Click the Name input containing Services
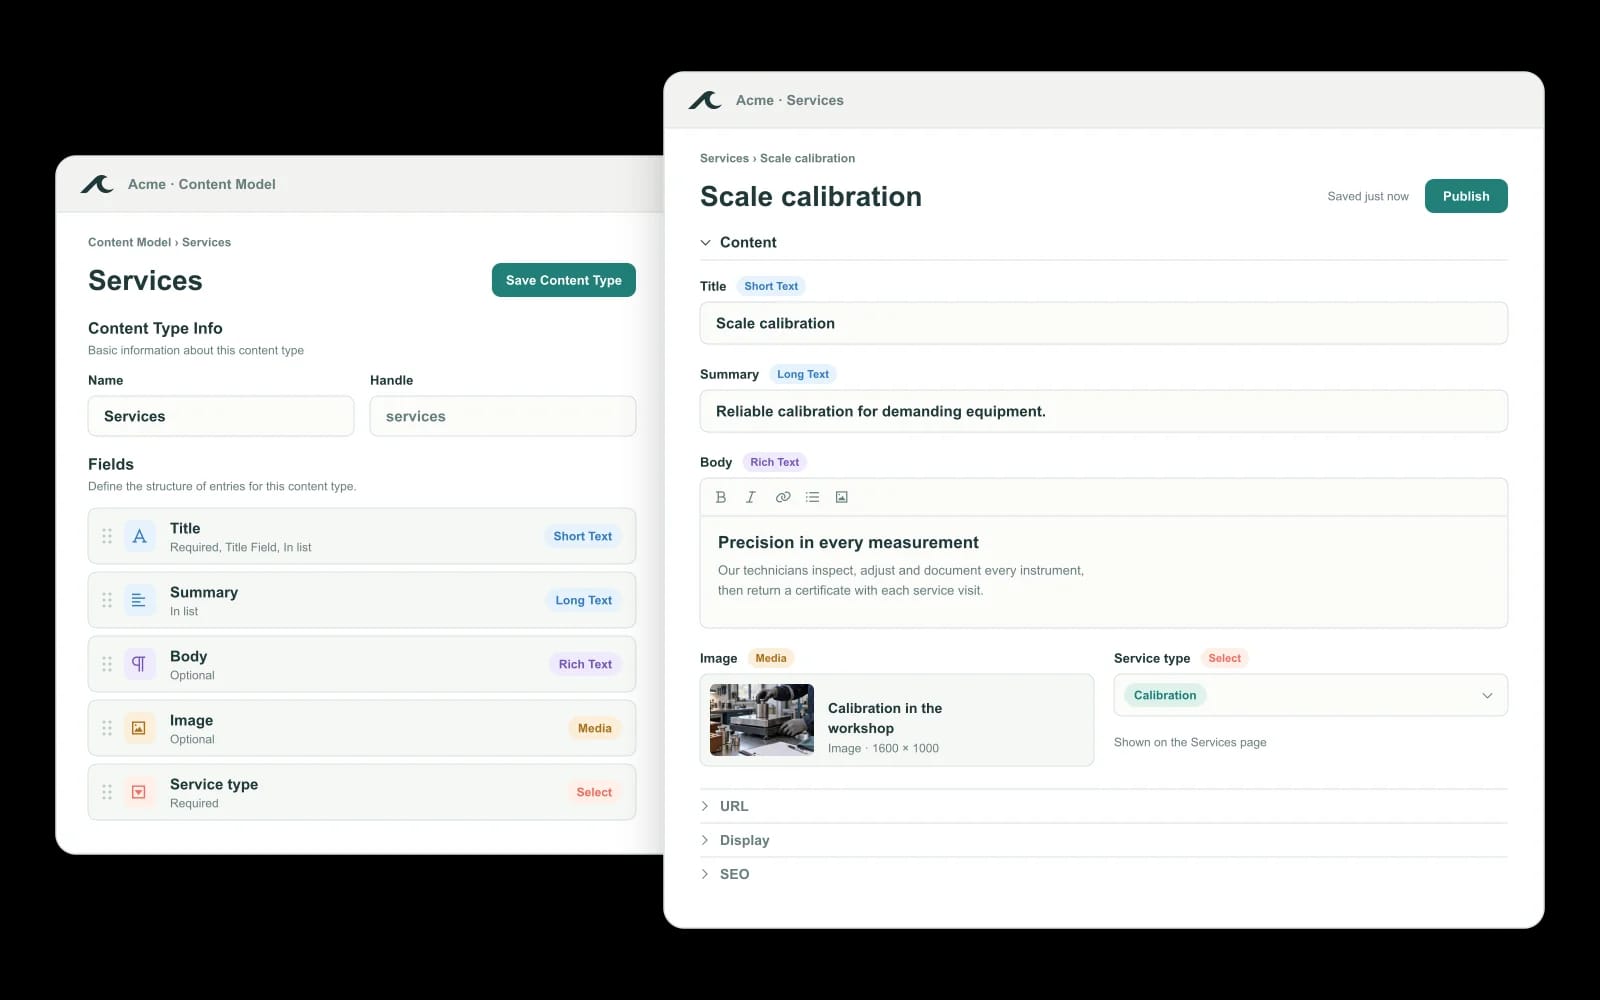This screenshot has width=1600, height=1000. 221,416
